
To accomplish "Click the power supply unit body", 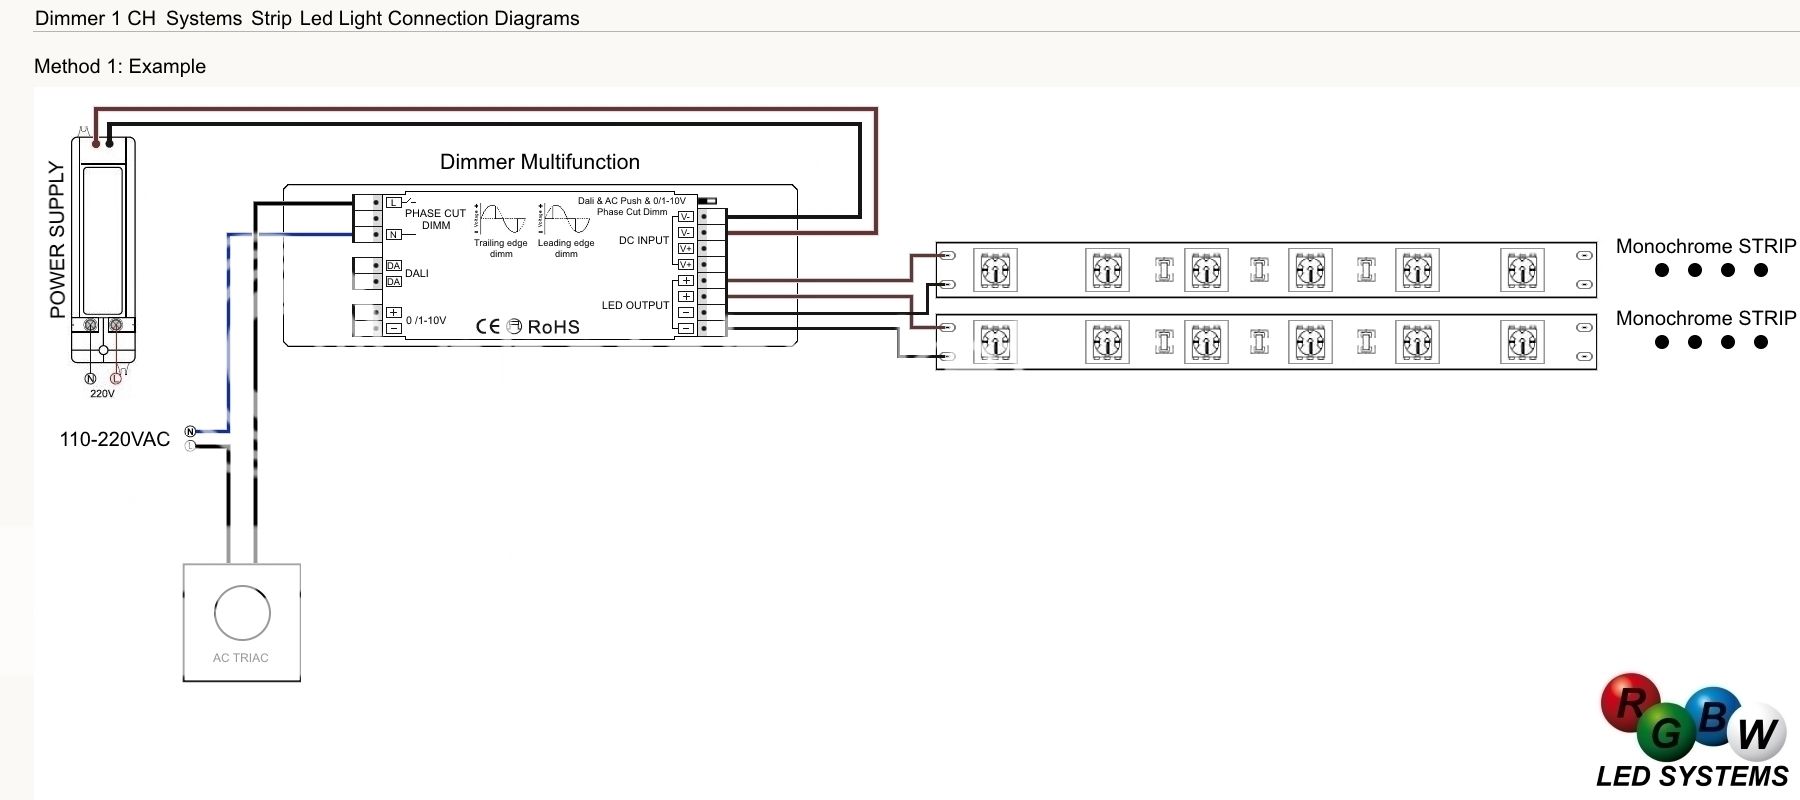I will tap(103, 240).
